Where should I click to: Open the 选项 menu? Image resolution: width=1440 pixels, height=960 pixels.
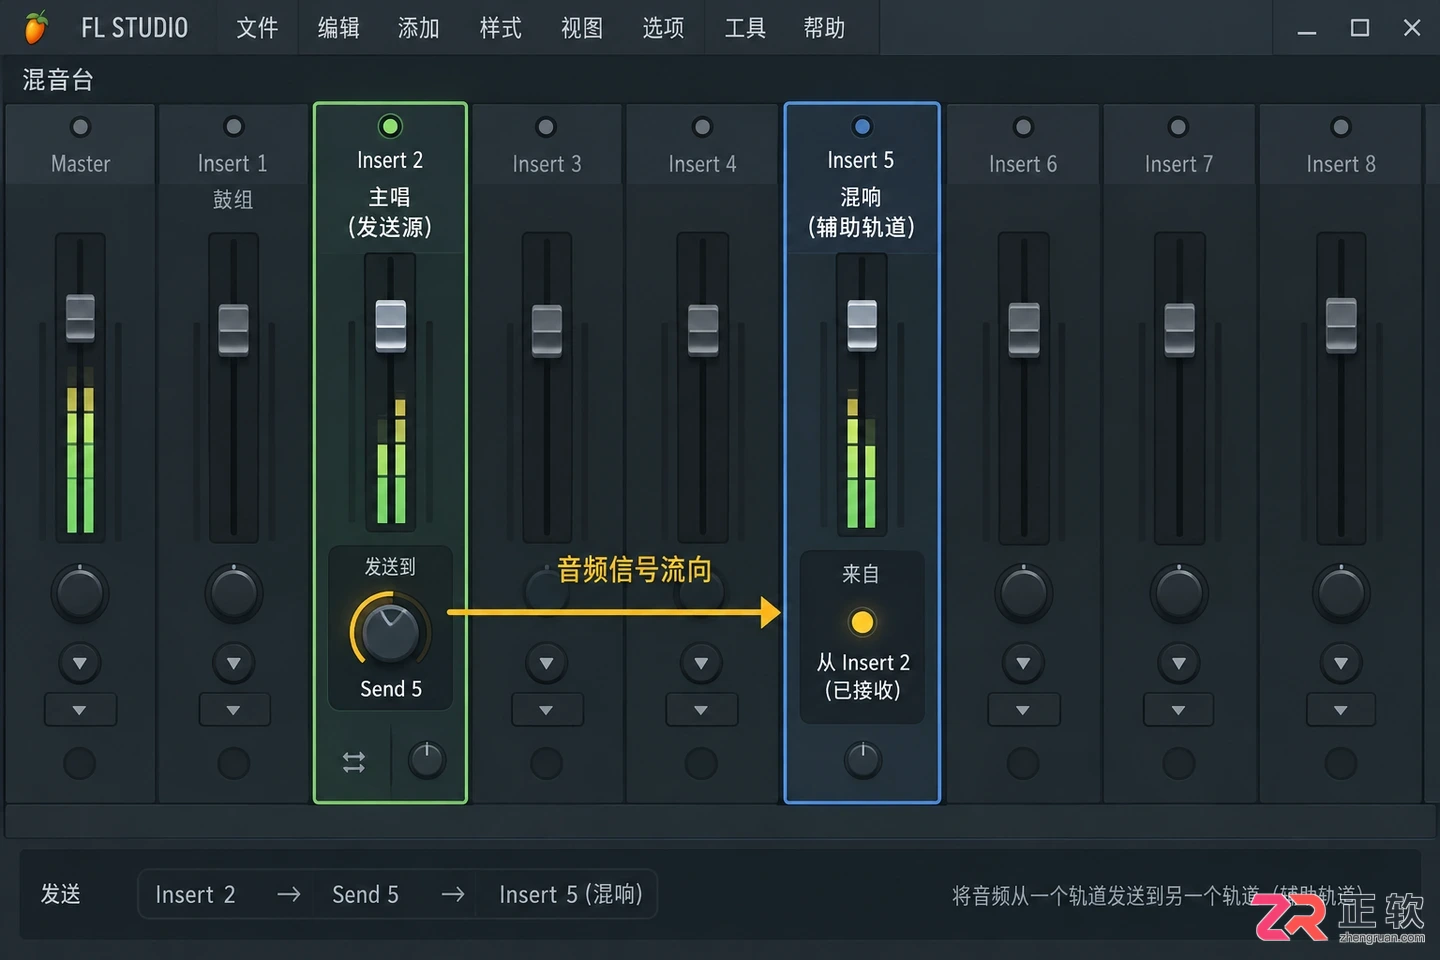point(663,28)
